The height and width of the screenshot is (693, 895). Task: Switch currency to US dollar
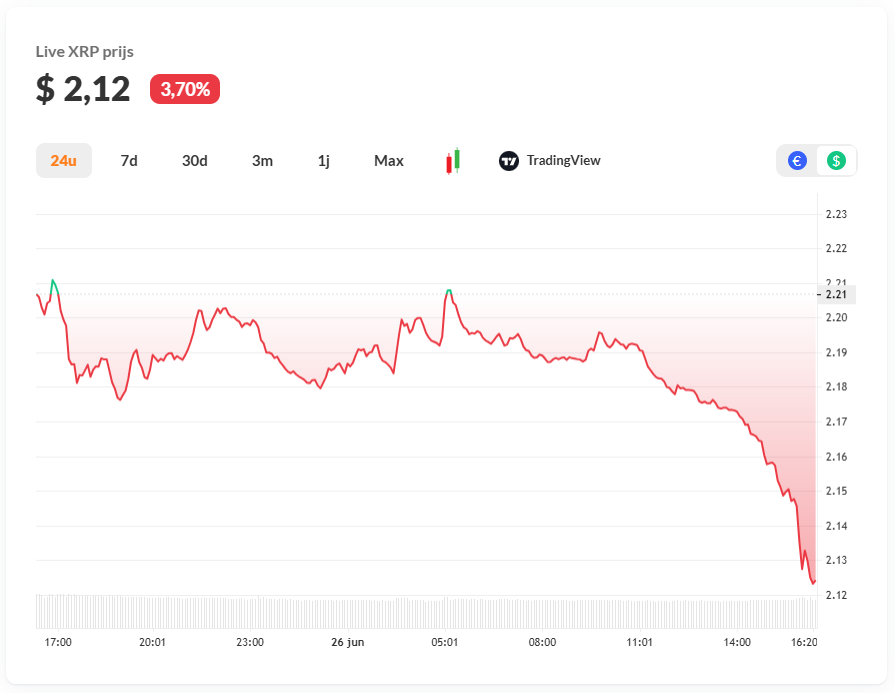tap(836, 160)
